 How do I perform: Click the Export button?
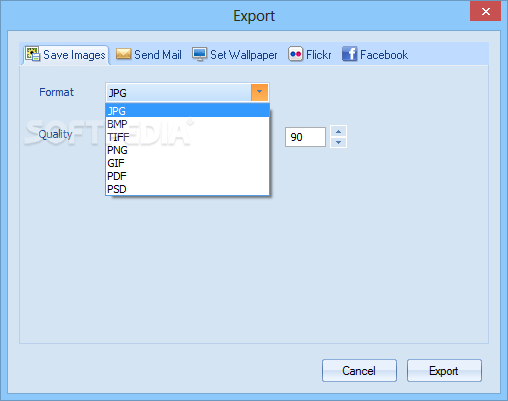pos(444,370)
